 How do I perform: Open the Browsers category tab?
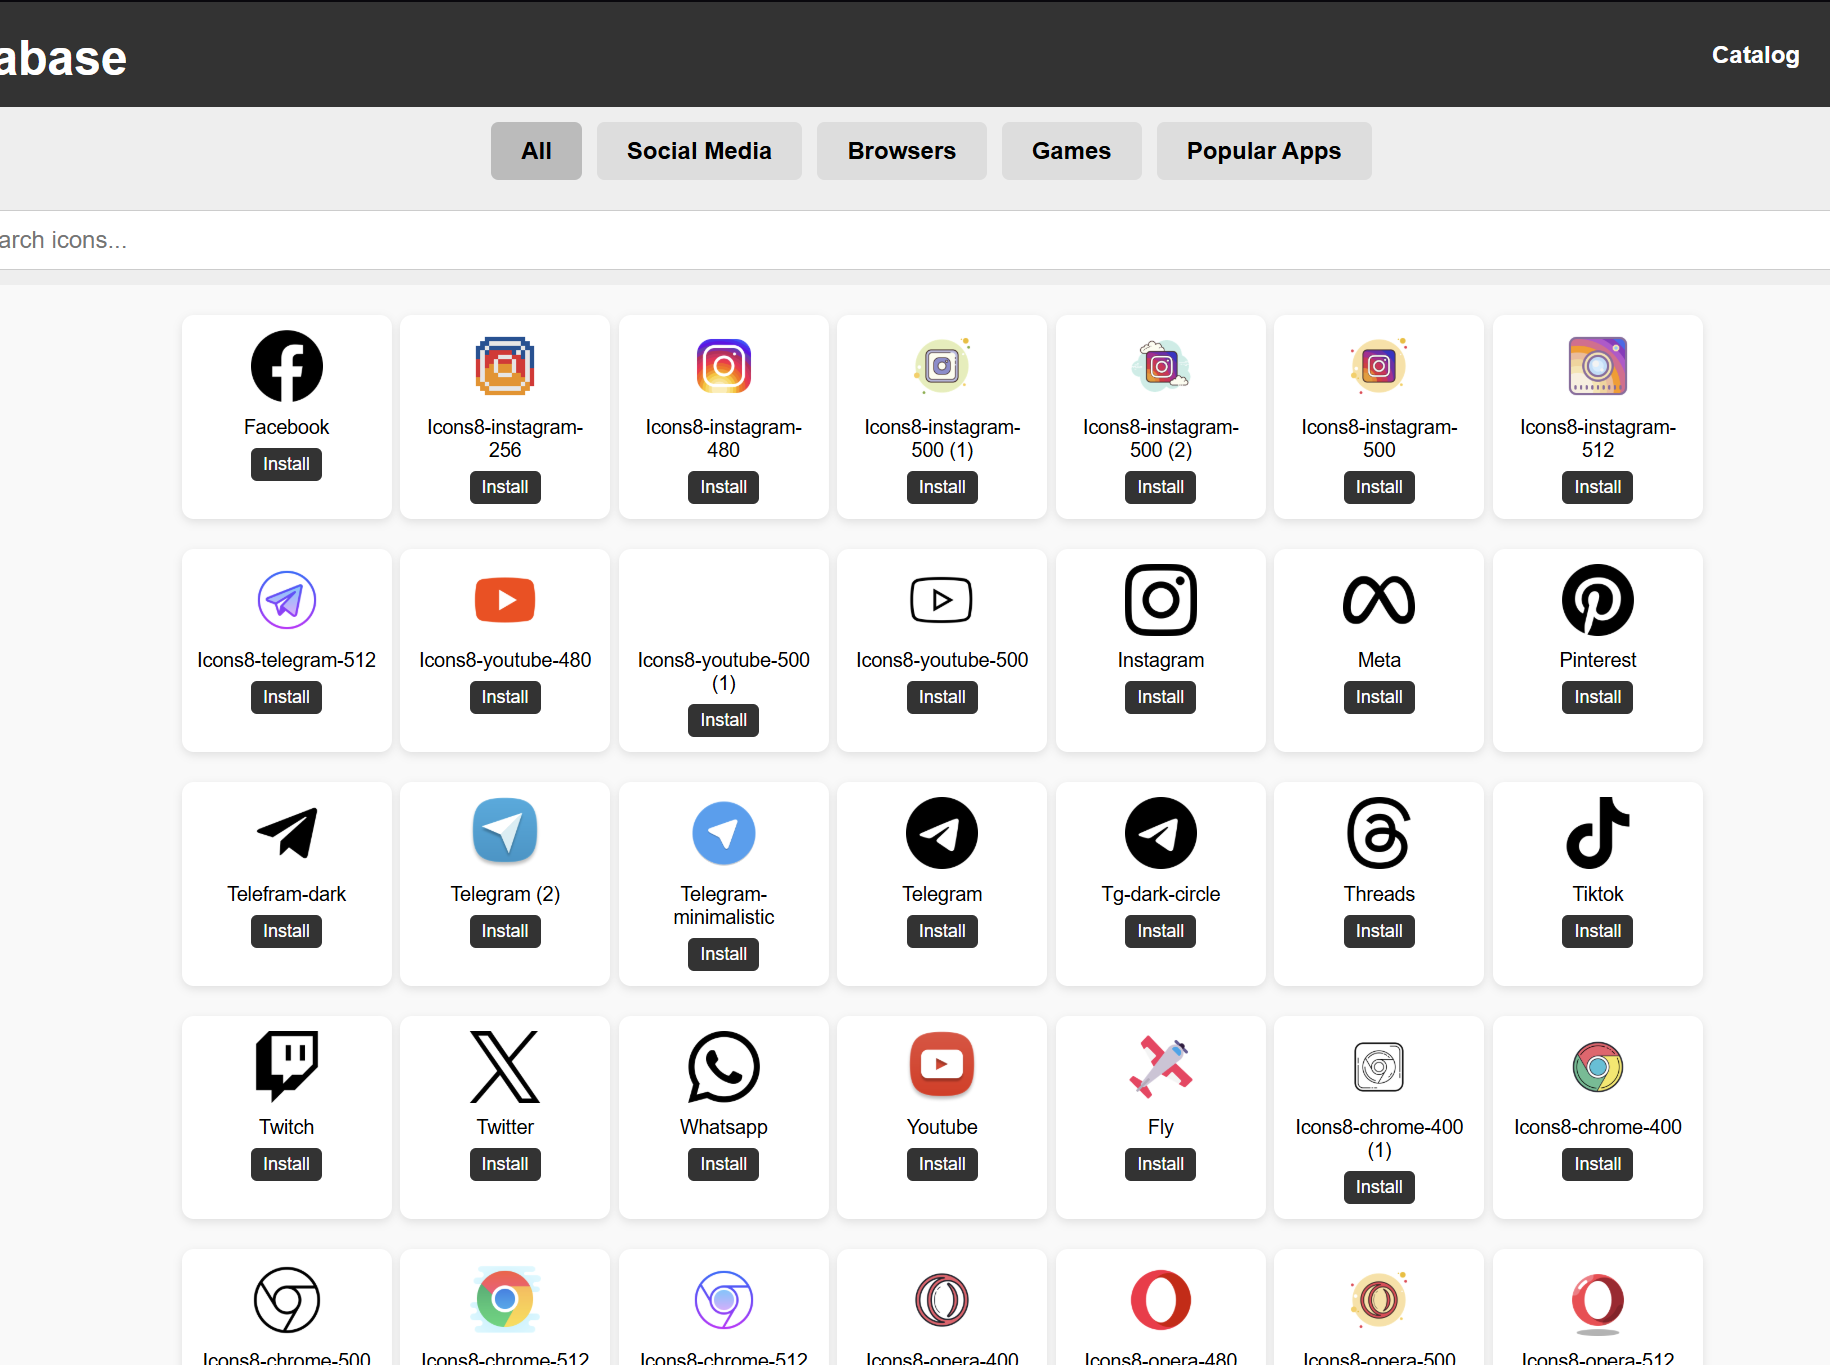[x=902, y=151]
